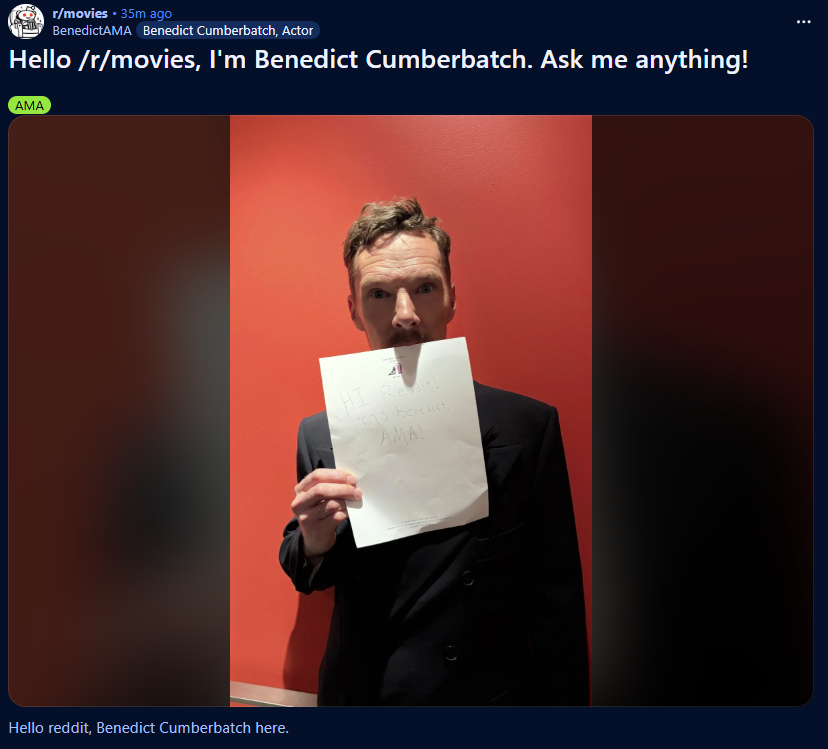Click the right blurred image background

coord(702,410)
